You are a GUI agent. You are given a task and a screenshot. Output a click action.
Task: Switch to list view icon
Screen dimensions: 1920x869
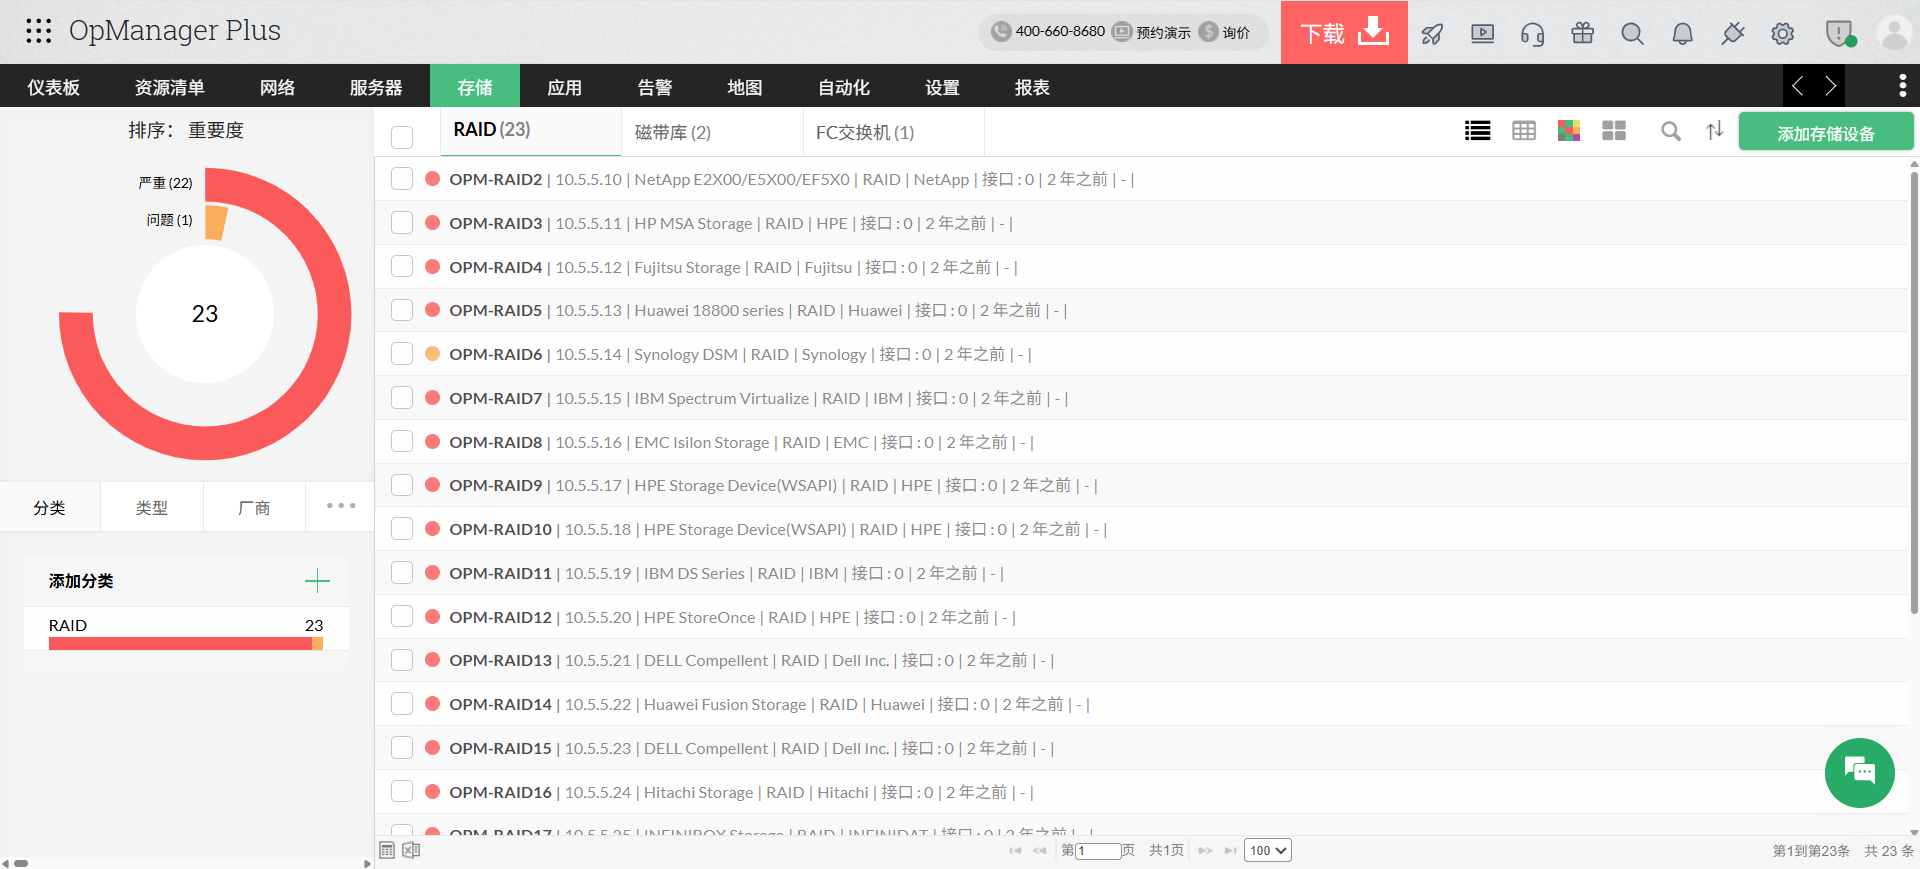(1477, 131)
